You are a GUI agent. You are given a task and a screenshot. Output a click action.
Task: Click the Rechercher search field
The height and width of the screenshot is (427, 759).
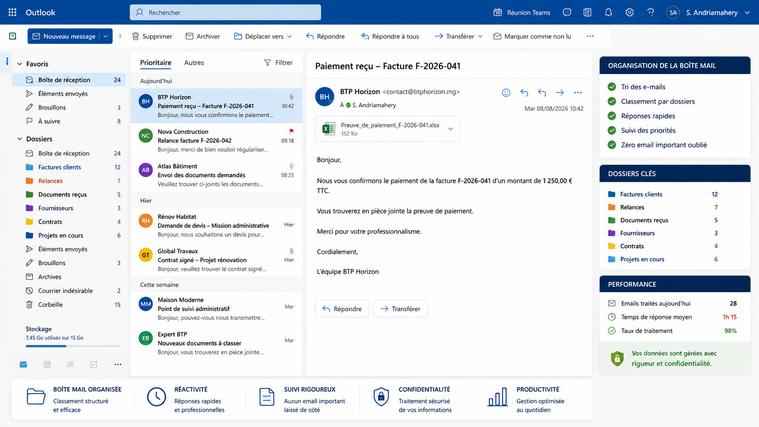pyautogui.click(x=225, y=13)
